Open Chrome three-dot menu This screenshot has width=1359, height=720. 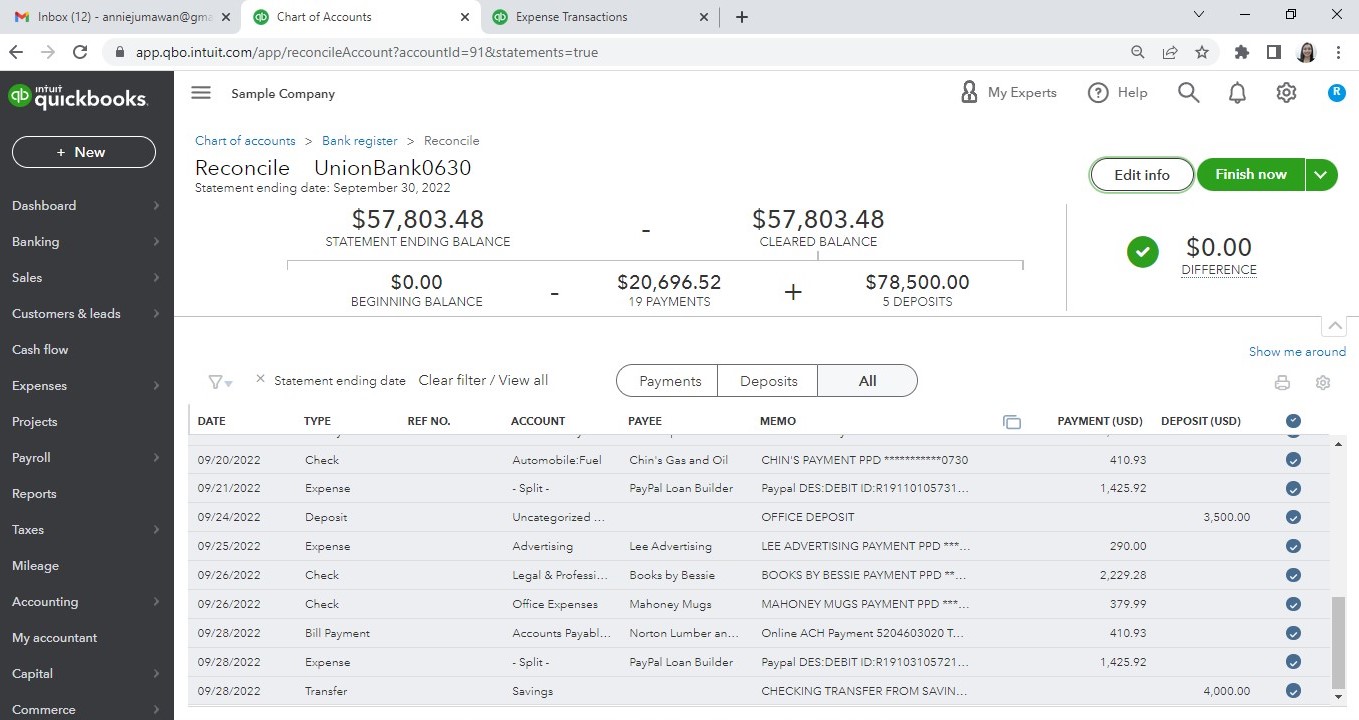[1338, 52]
